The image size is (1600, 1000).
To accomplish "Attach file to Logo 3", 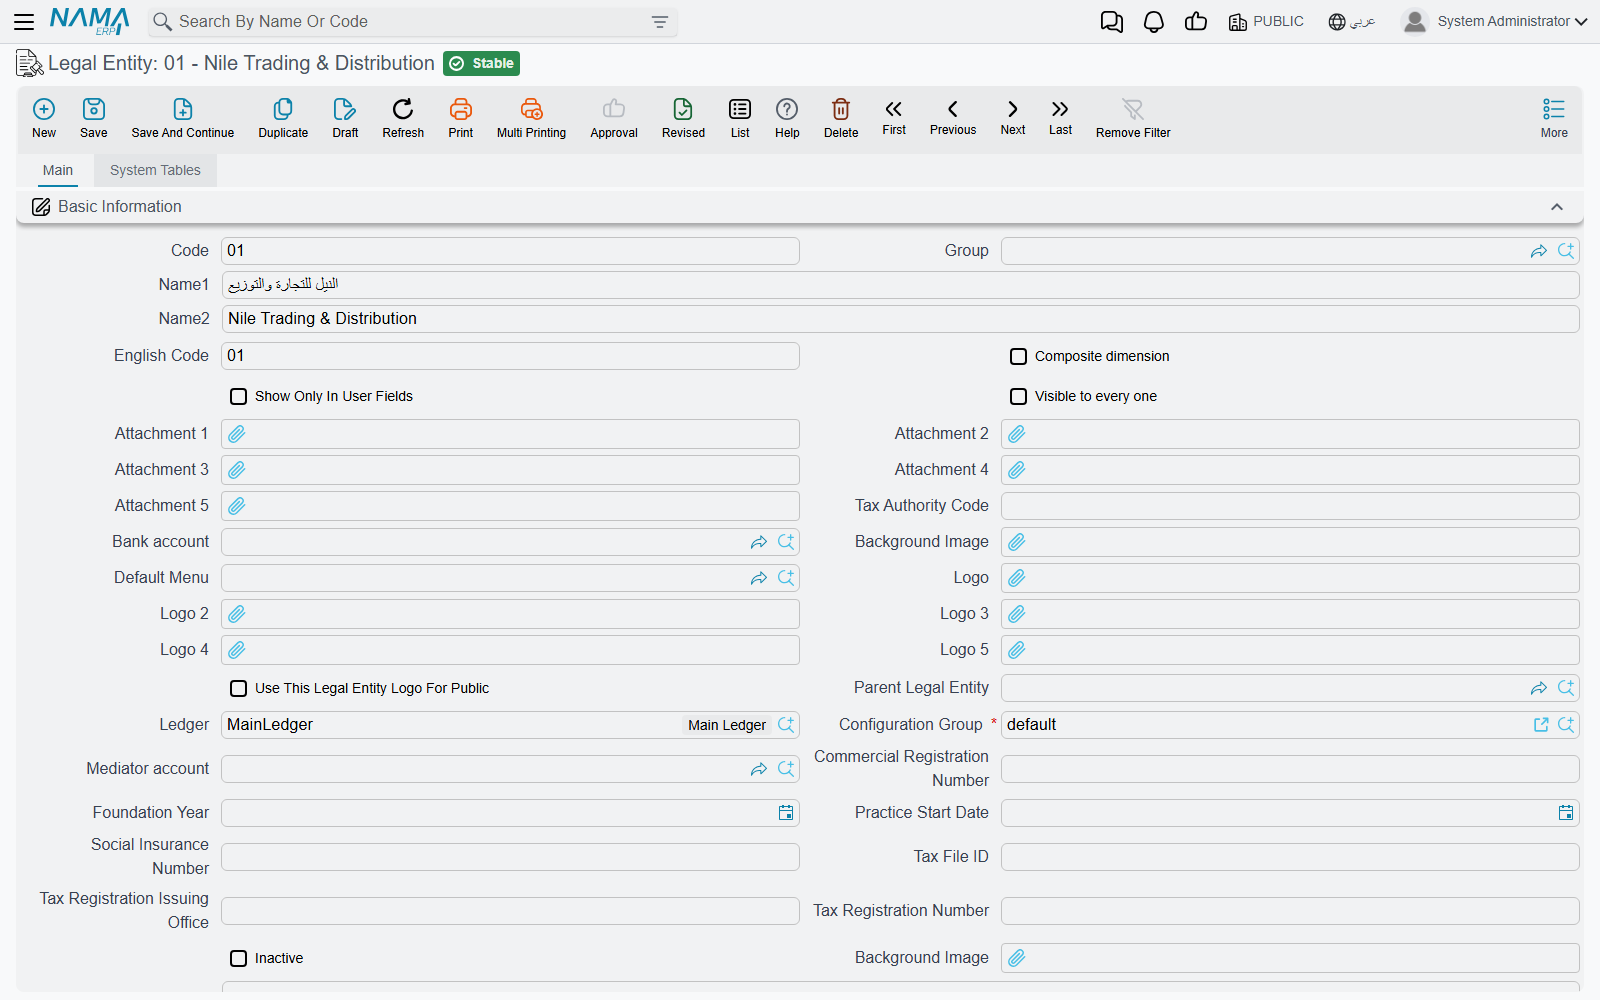I will (1017, 614).
